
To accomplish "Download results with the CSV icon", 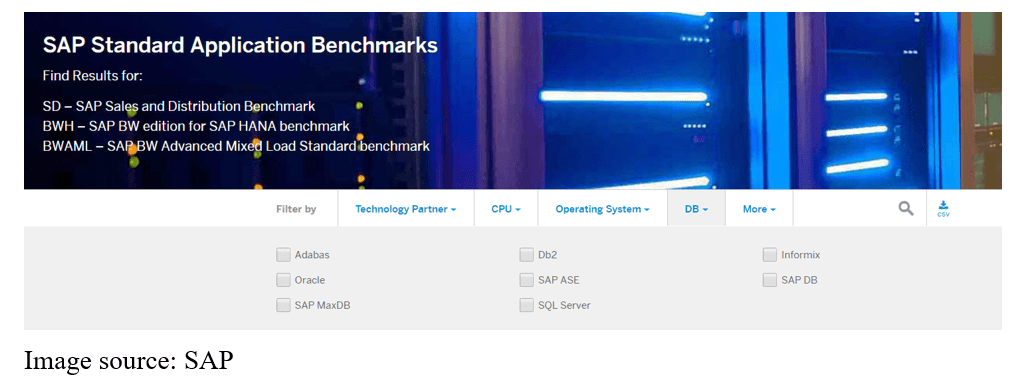I will (x=943, y=209).
